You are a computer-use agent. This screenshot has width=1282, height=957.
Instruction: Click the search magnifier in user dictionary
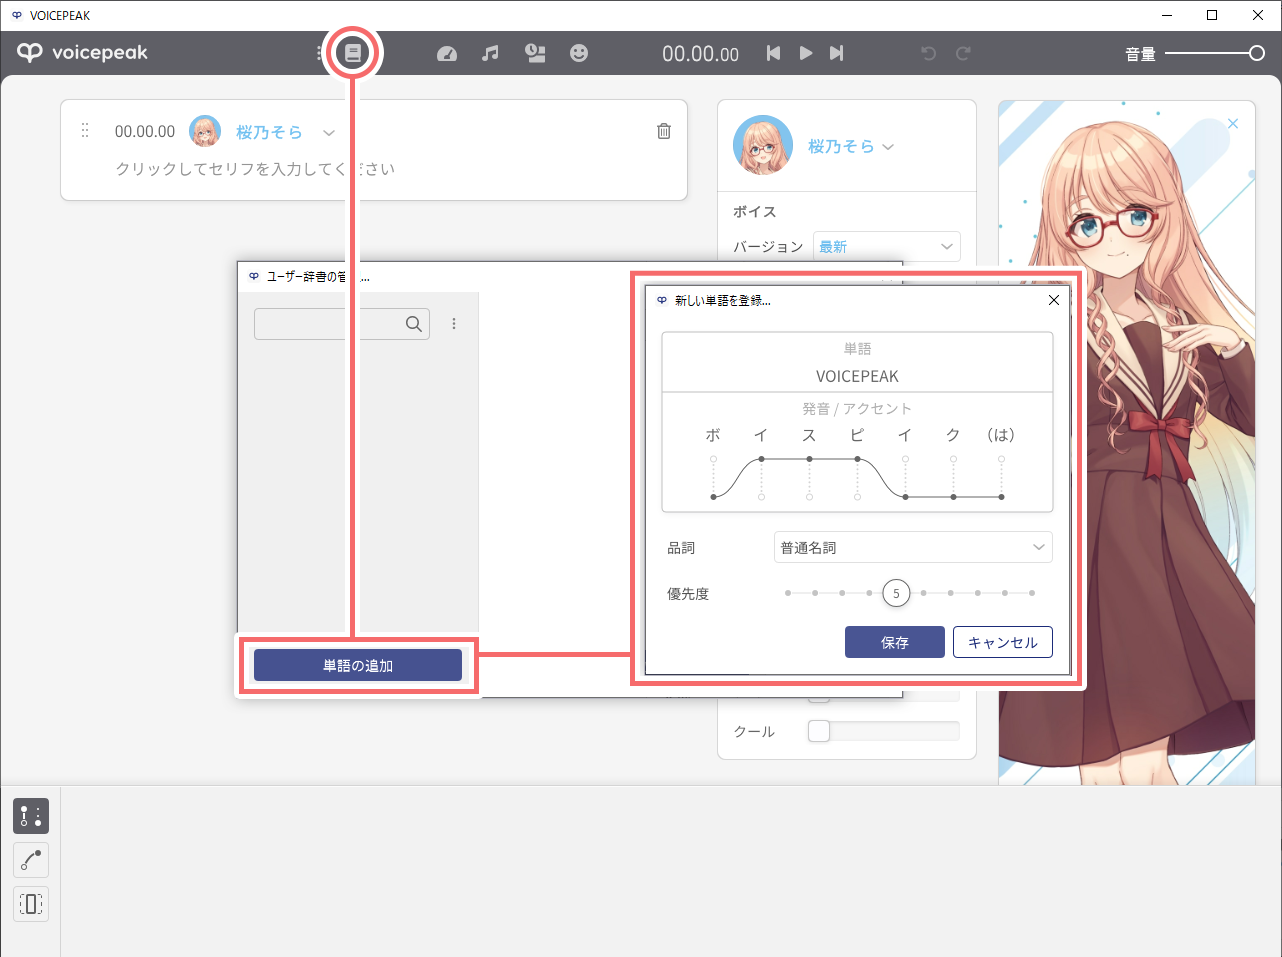tap(414, 324)
